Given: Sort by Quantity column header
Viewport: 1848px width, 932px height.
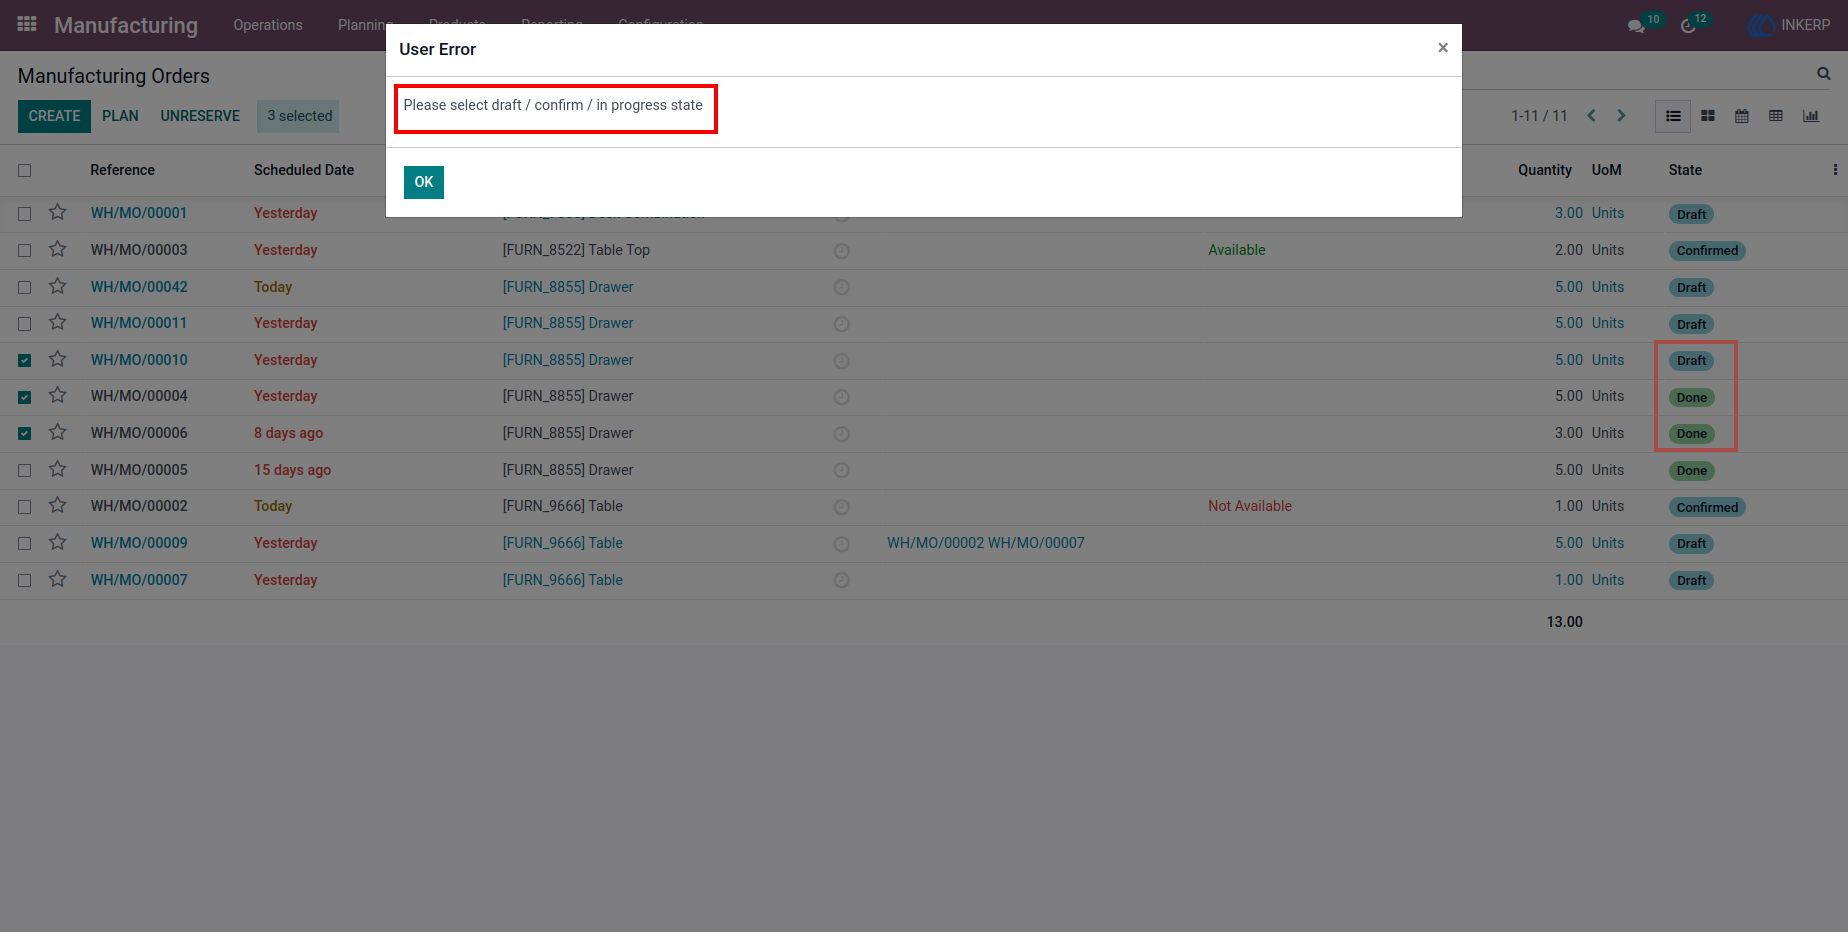Looking at the screenshot, I should (1544, 170).
